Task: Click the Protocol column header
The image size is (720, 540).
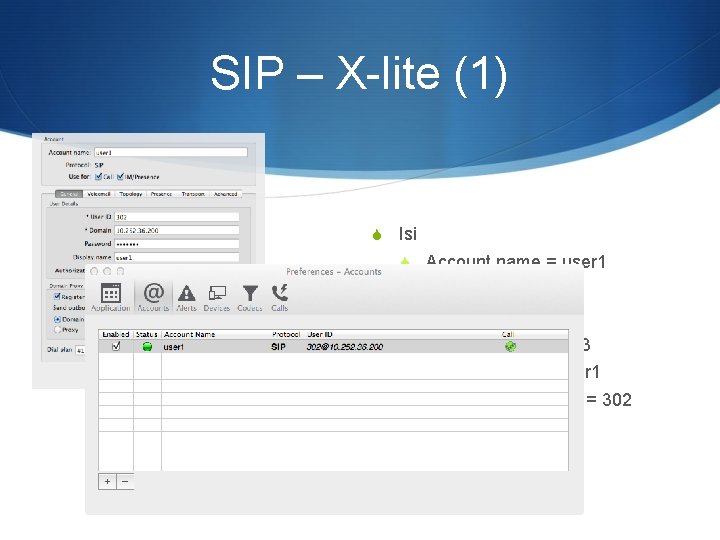Action: tap(286, 334)
